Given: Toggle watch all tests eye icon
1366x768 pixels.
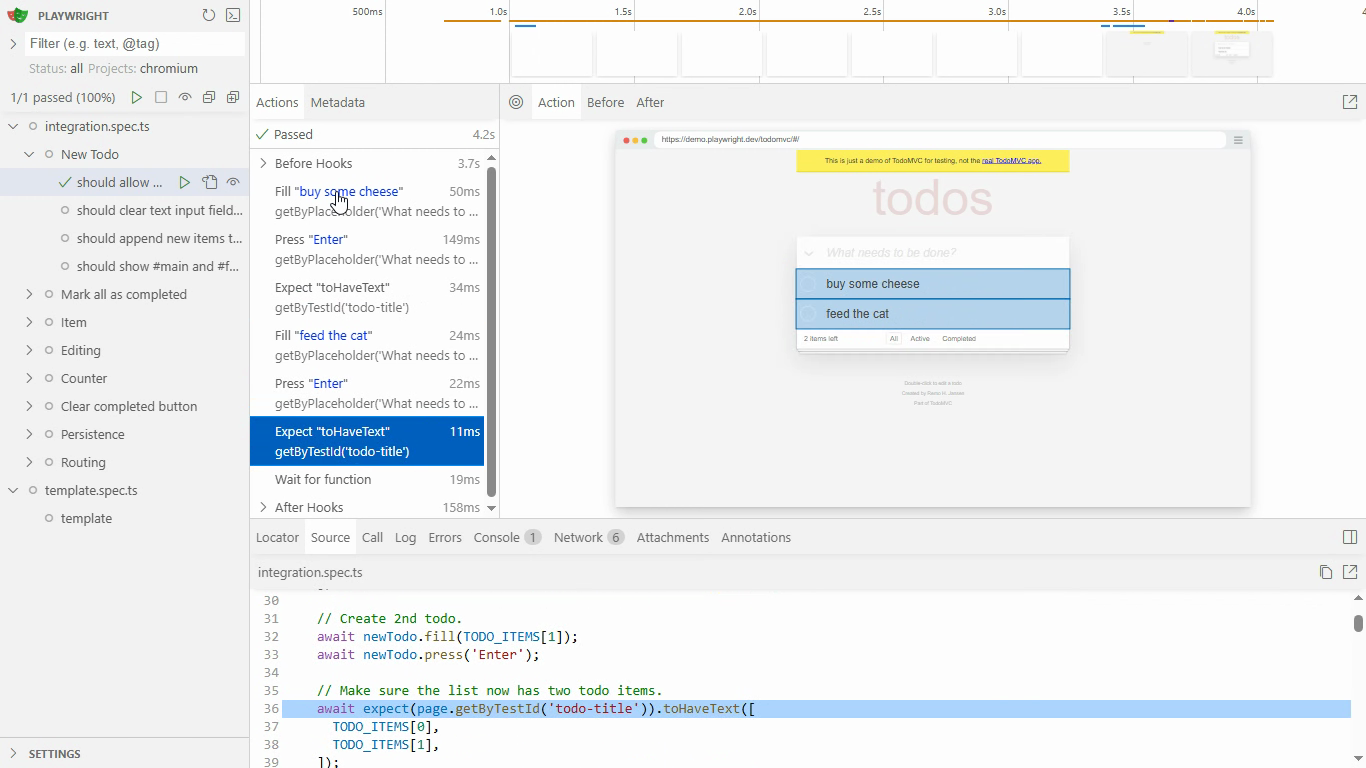Looking at the screenshot, I should click(185, 97).
